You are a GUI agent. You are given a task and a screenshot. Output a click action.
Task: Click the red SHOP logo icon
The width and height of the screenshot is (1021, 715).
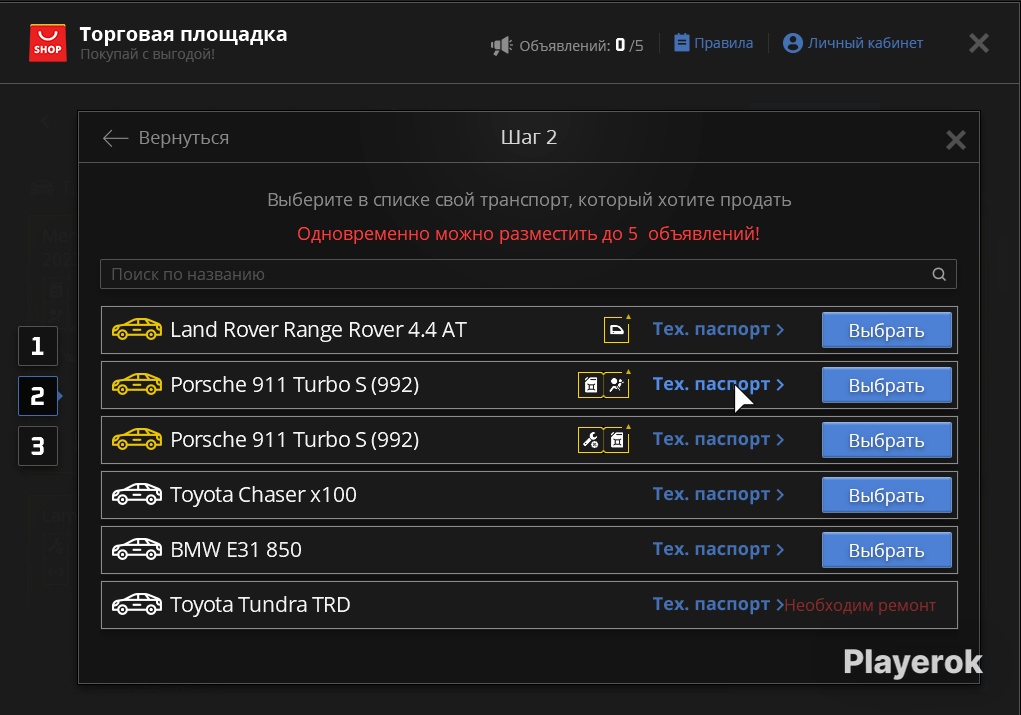(48, 43)
